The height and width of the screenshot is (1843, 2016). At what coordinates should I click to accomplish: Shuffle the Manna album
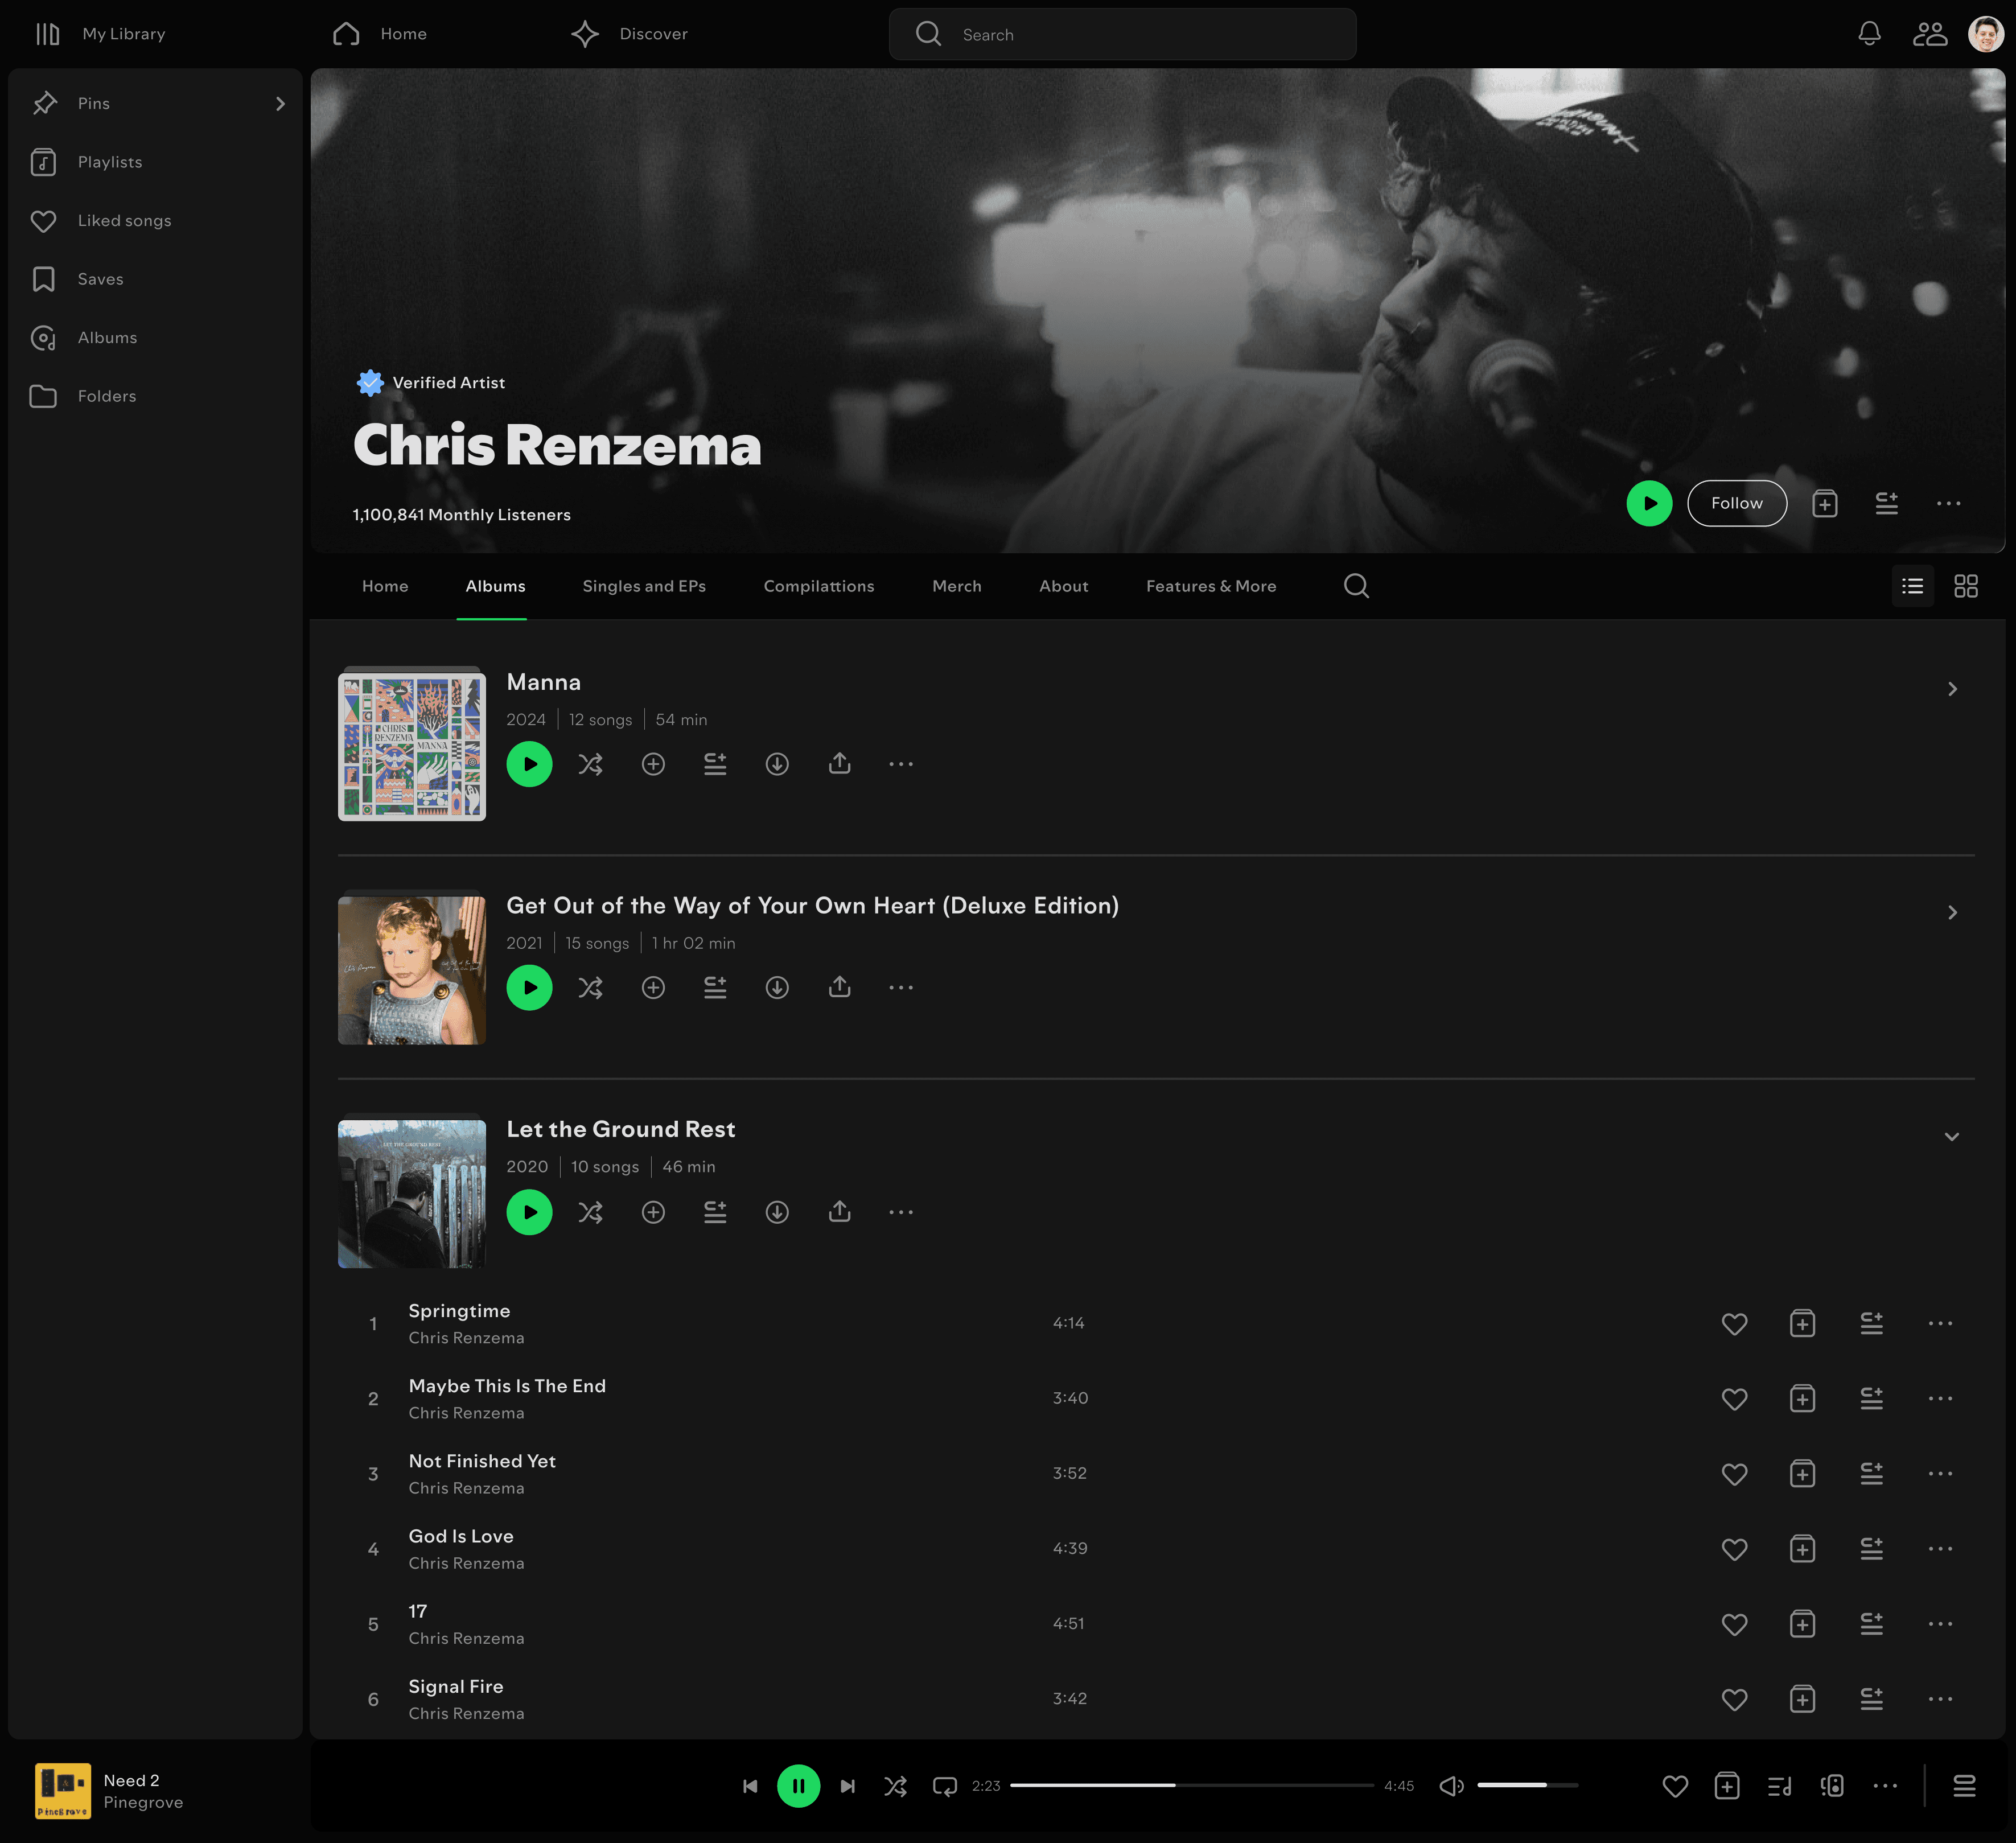click(x=590, y=764)
